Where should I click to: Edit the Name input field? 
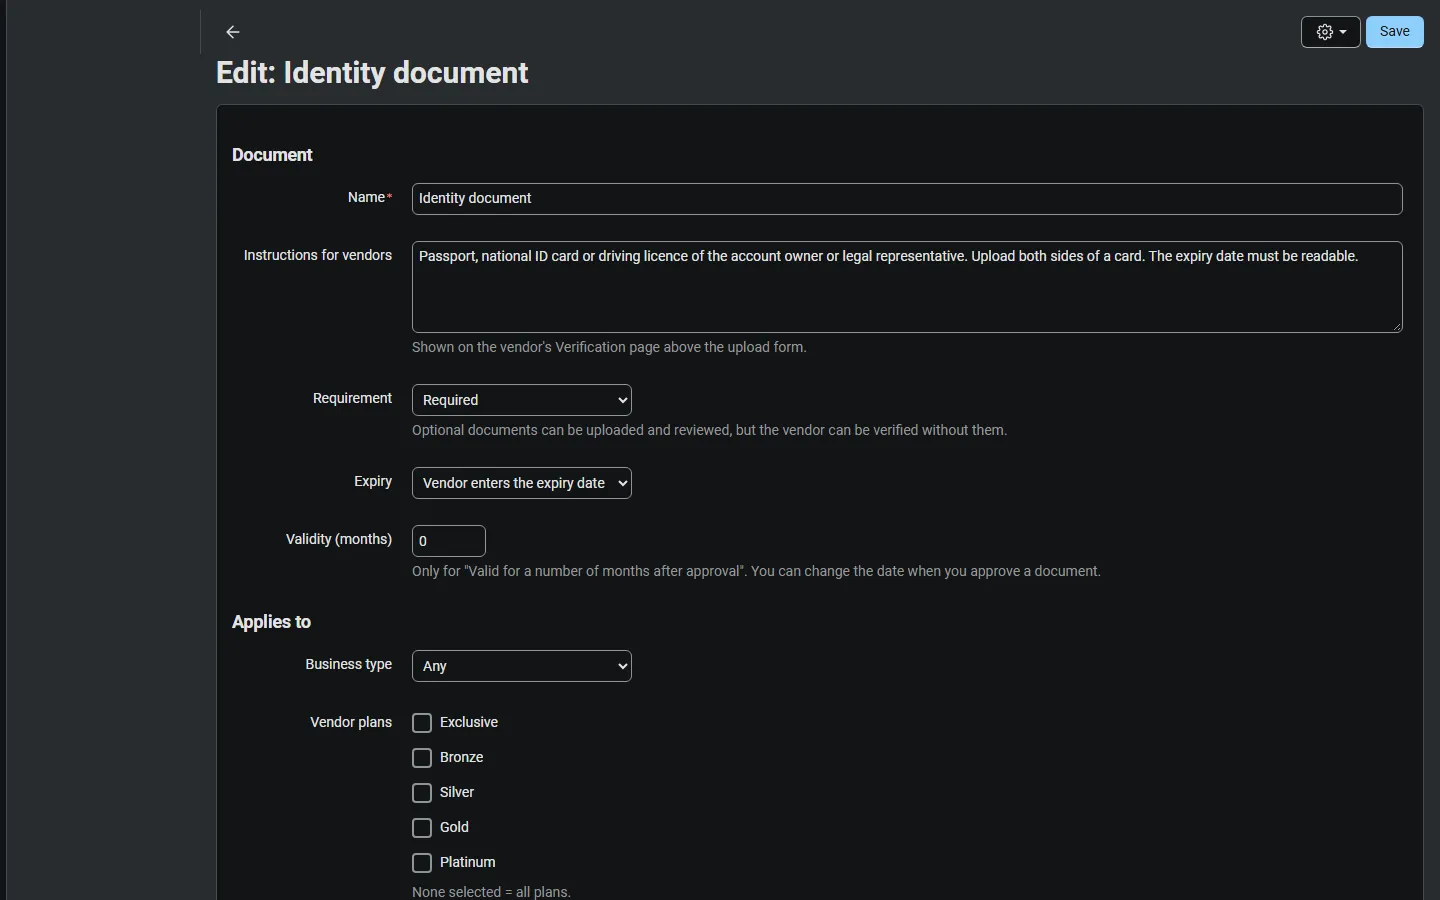907,199
